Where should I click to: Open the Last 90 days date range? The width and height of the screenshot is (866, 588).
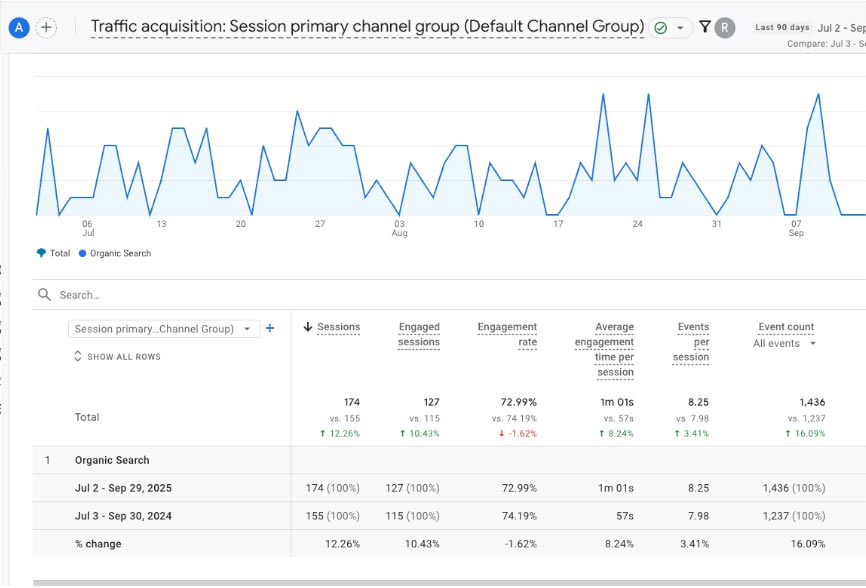[782, 28]
